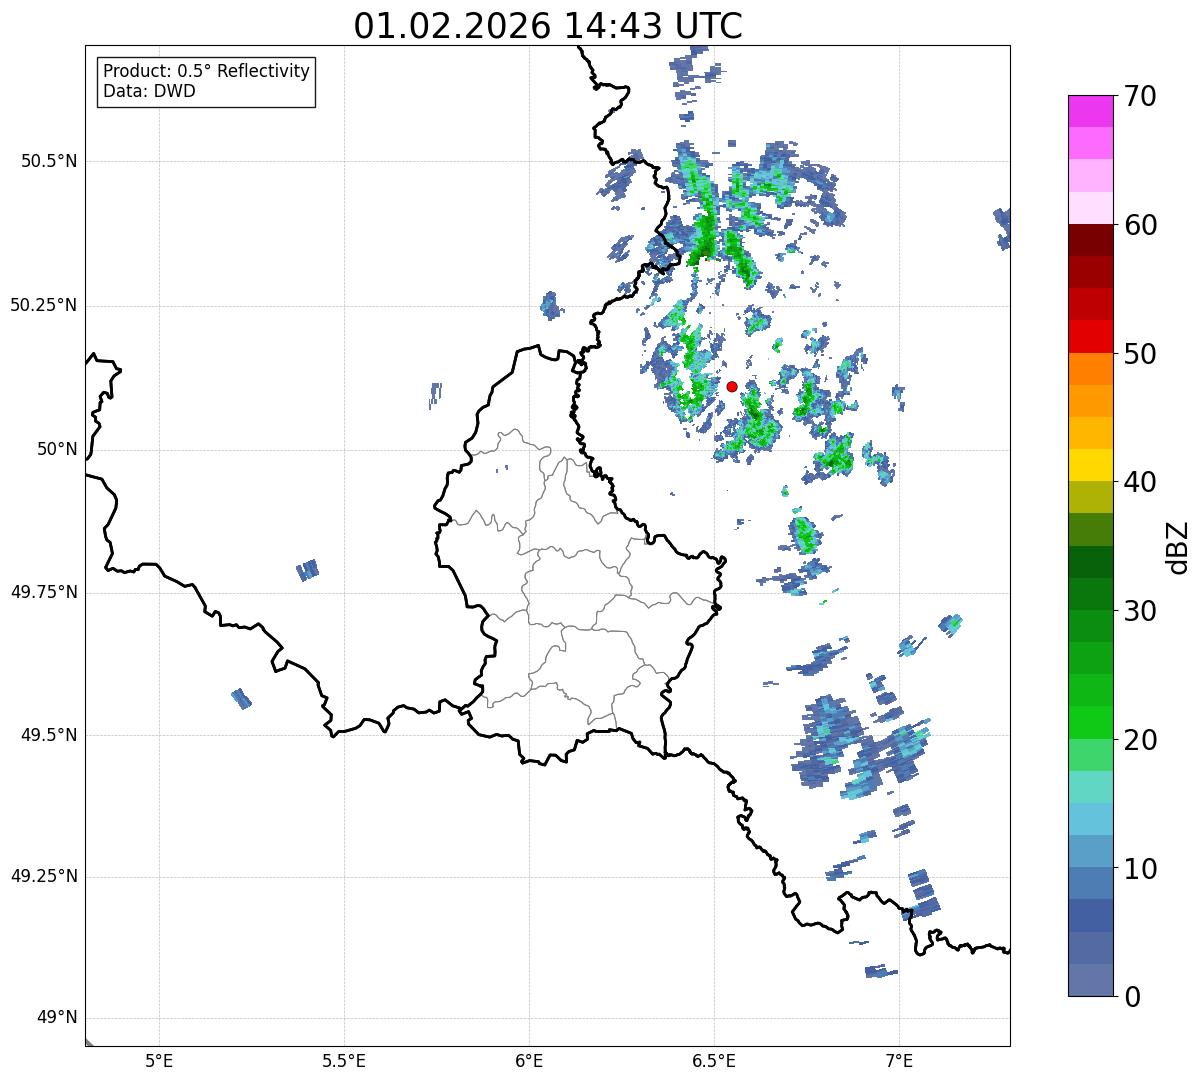1202x1081 pixels.
Task: Pick the magenta swatch at colorbar top
Action: 1090,111
